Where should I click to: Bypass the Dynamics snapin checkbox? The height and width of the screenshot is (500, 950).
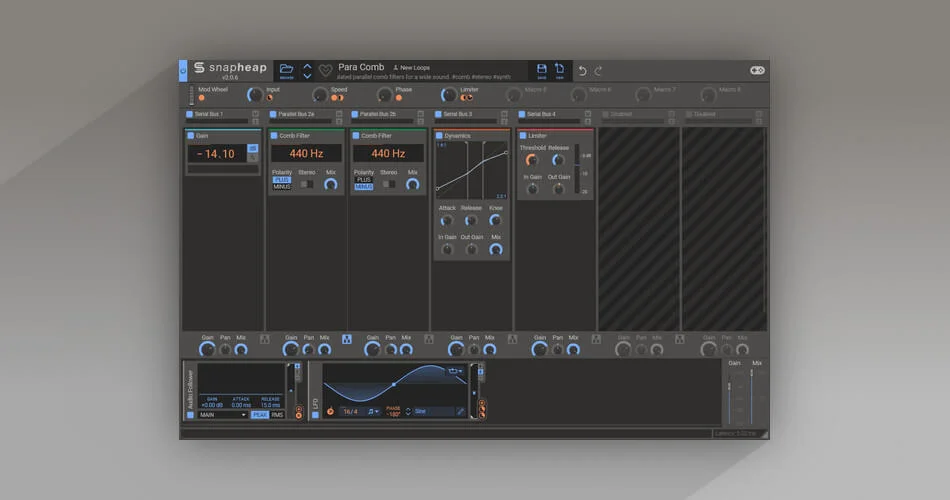439,136
